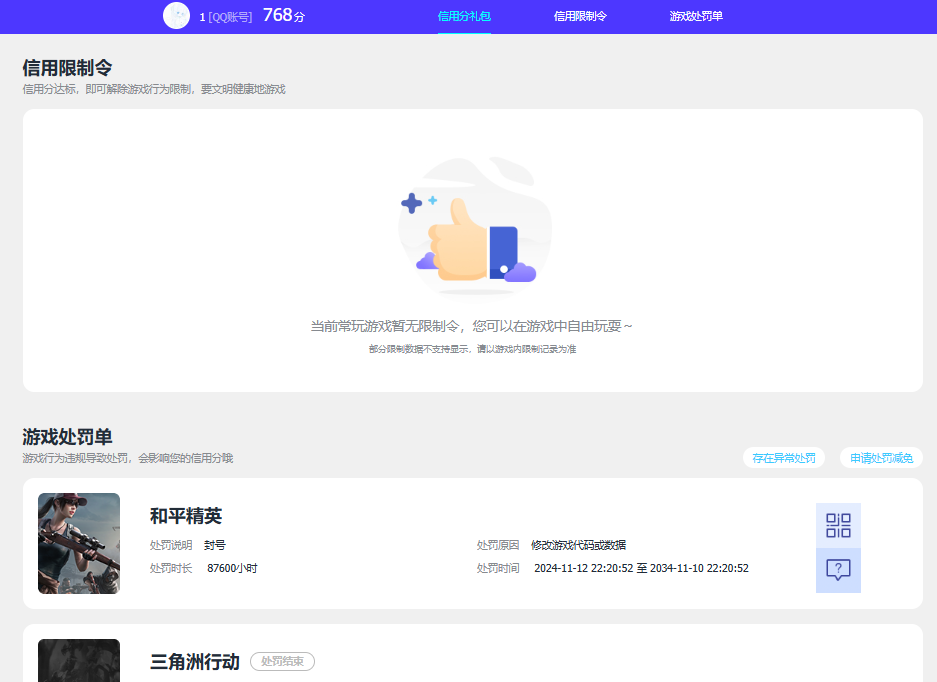Switch to the 游戏处罚单 tab
The width and height of the screenshot is (937, 682).
coord(696,16)
